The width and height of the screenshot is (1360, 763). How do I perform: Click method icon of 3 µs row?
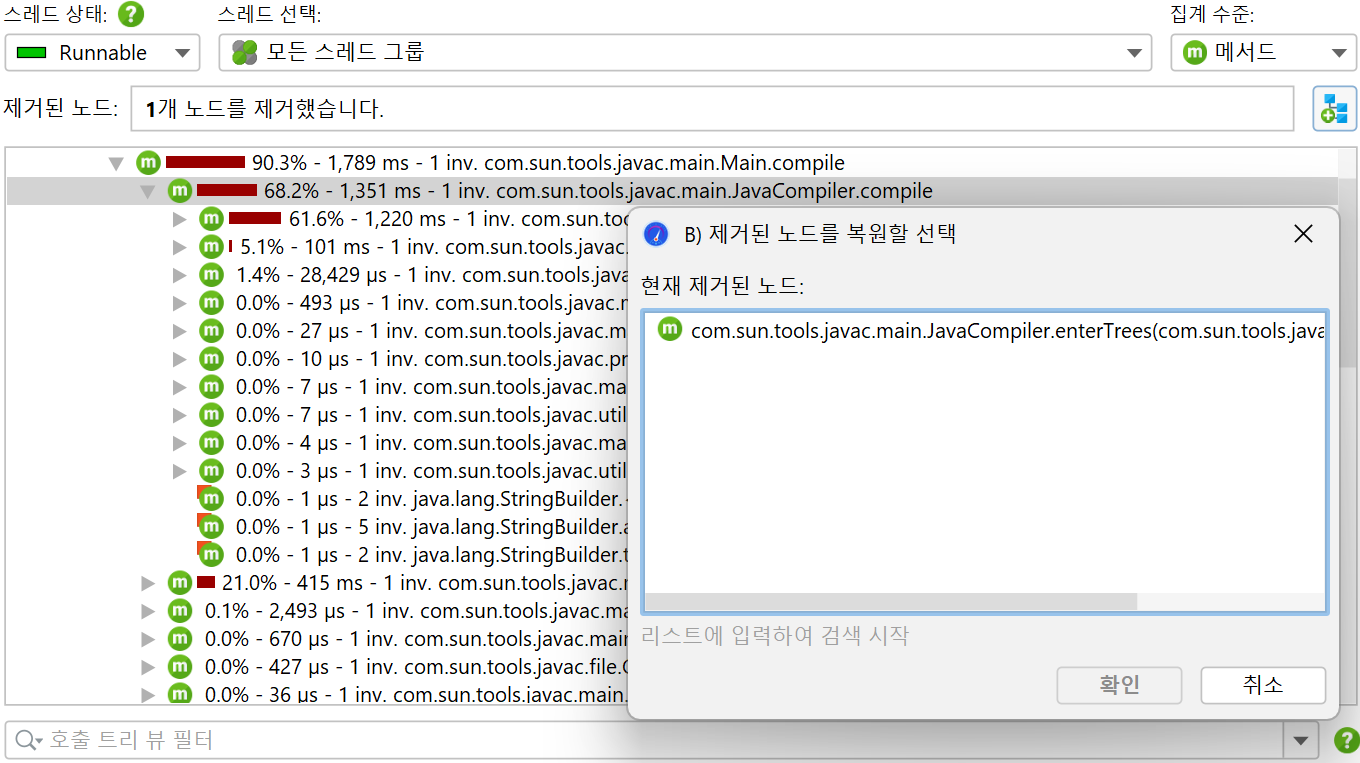click(211, 471)
